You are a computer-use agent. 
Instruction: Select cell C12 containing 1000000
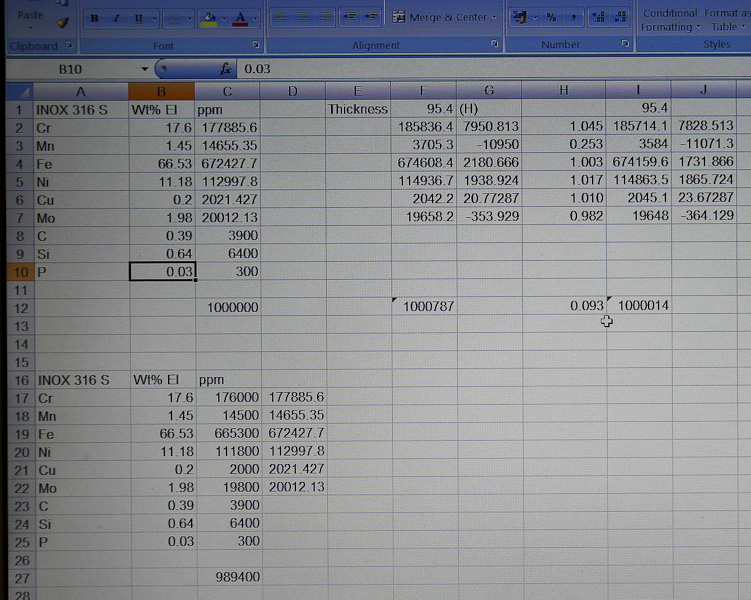[x=228, y=308]
